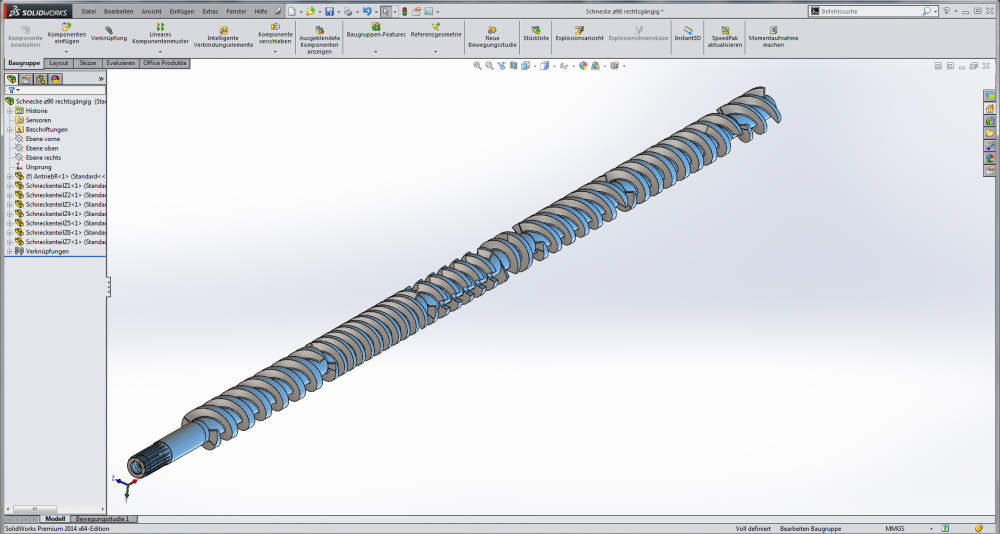Select Ursprung in the tree
This screenshot has width=1000, height=534.
tap(38, 167)
